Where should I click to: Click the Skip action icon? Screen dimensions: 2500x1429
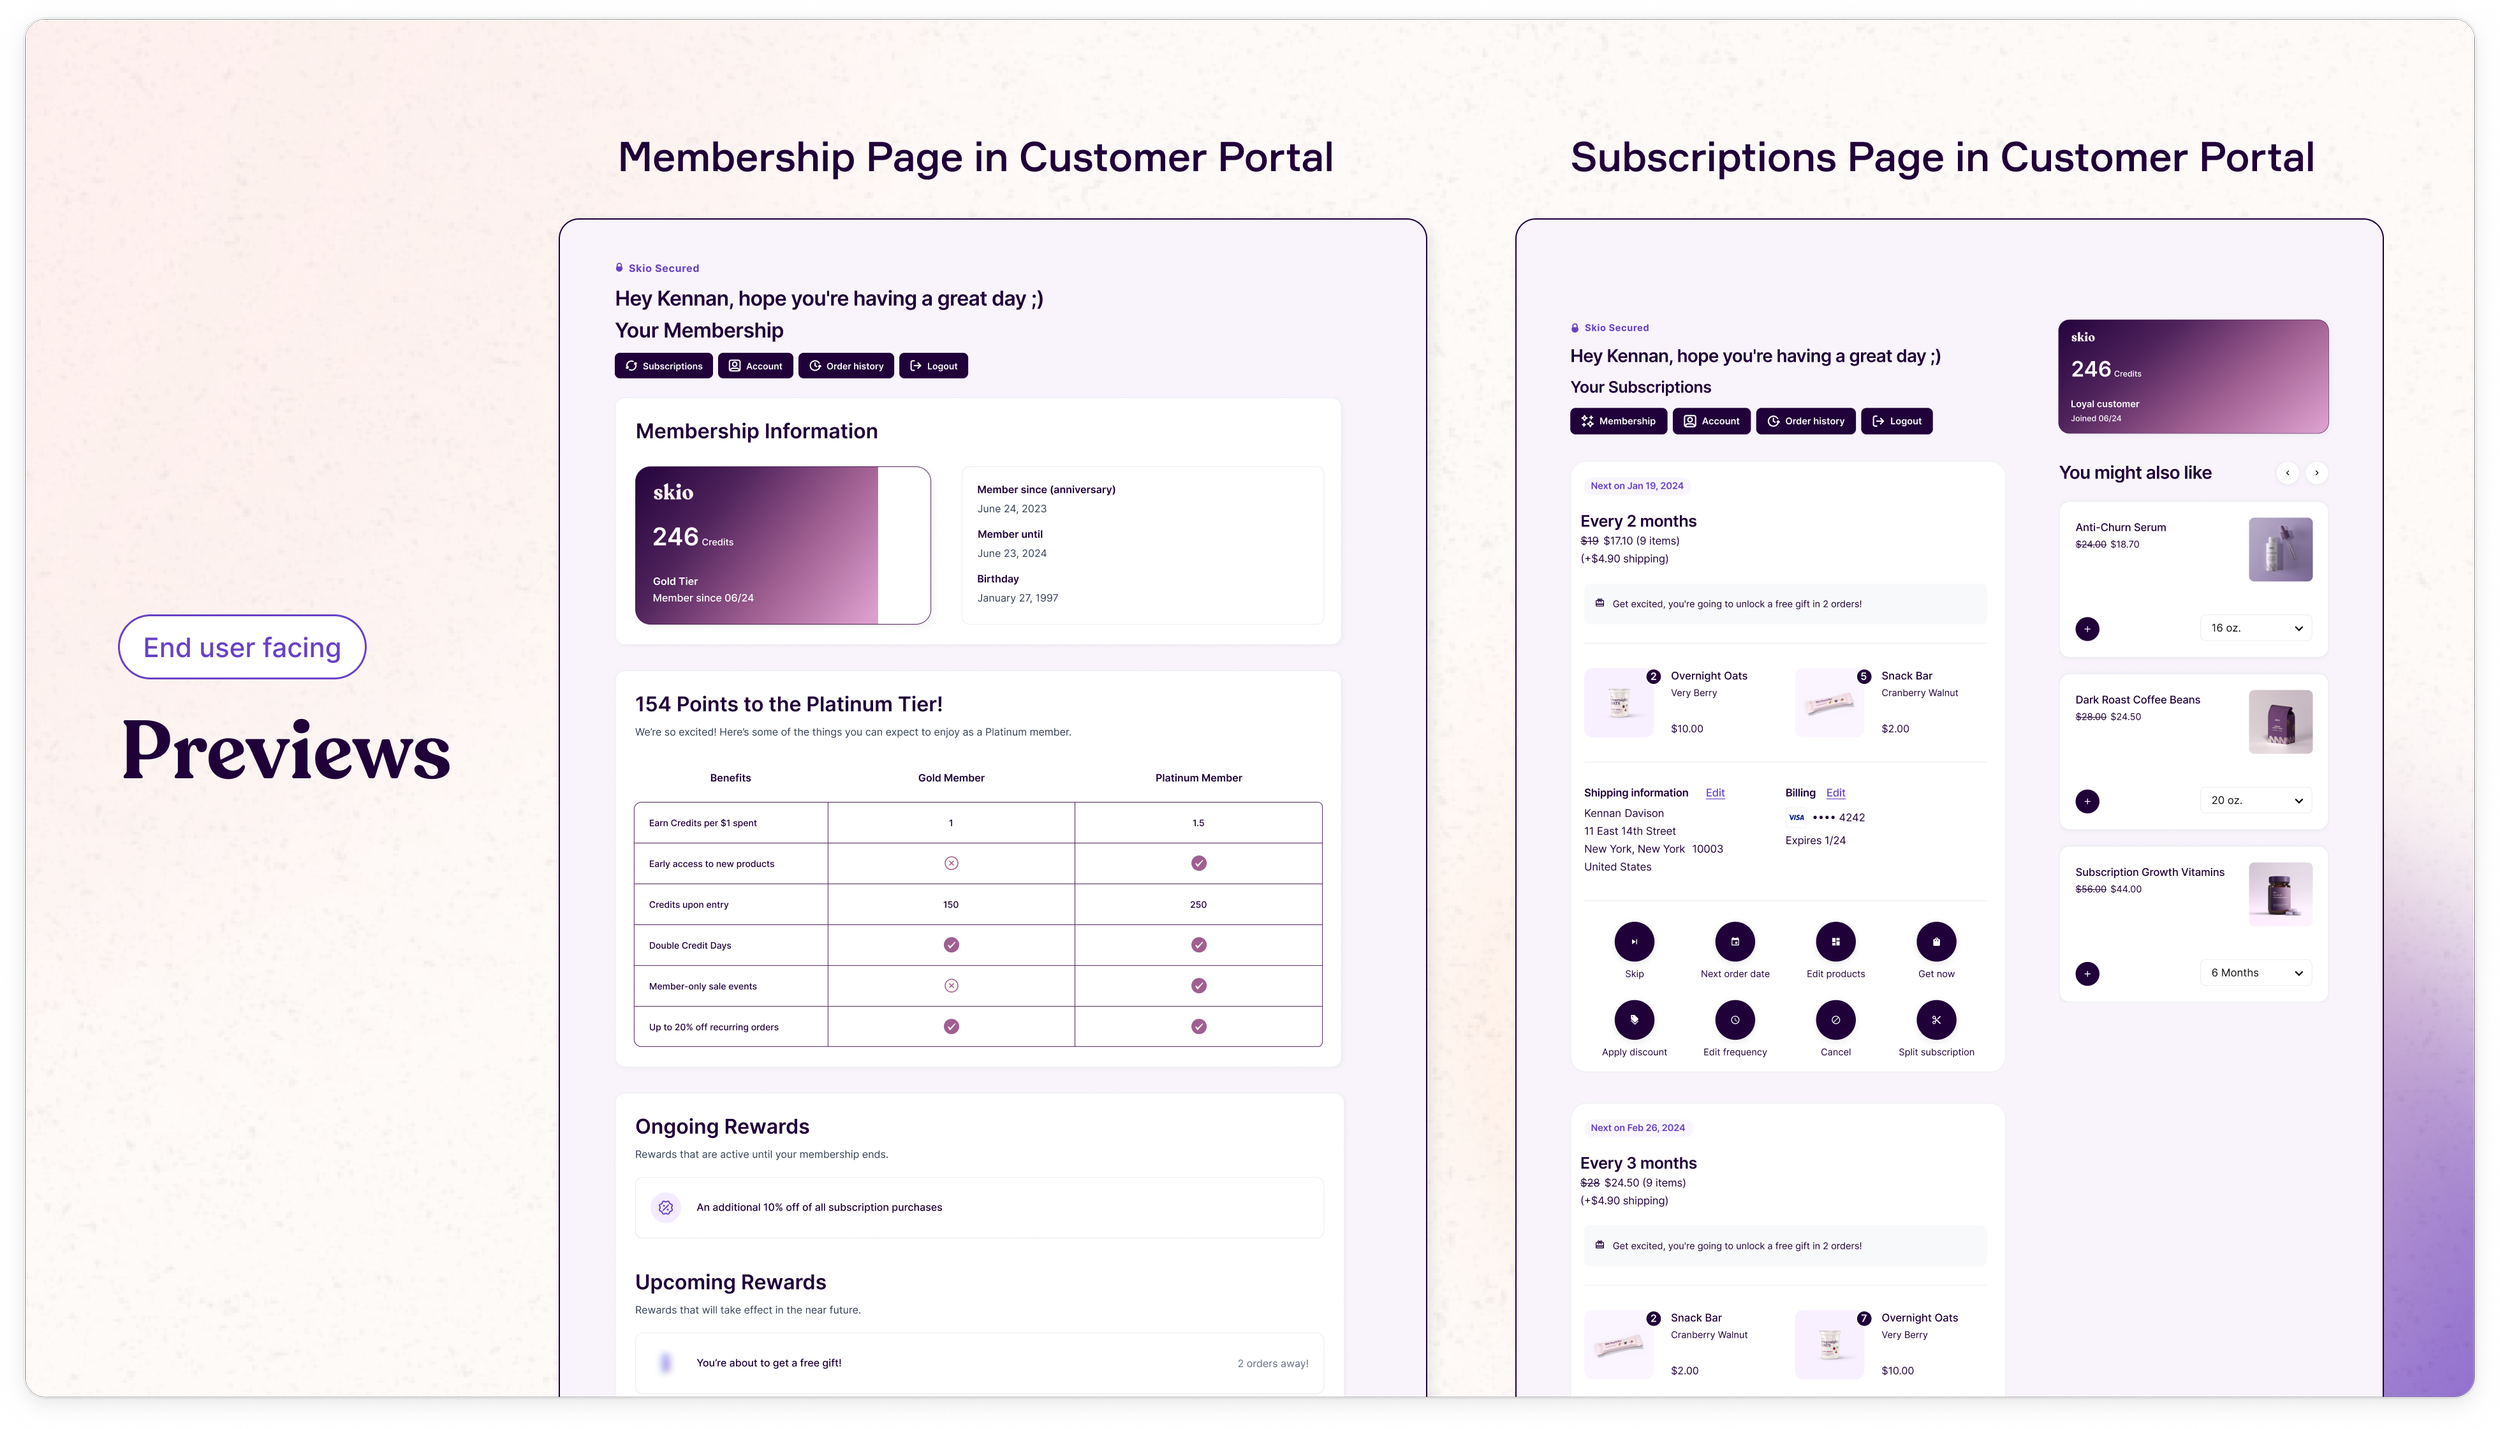1634,941
